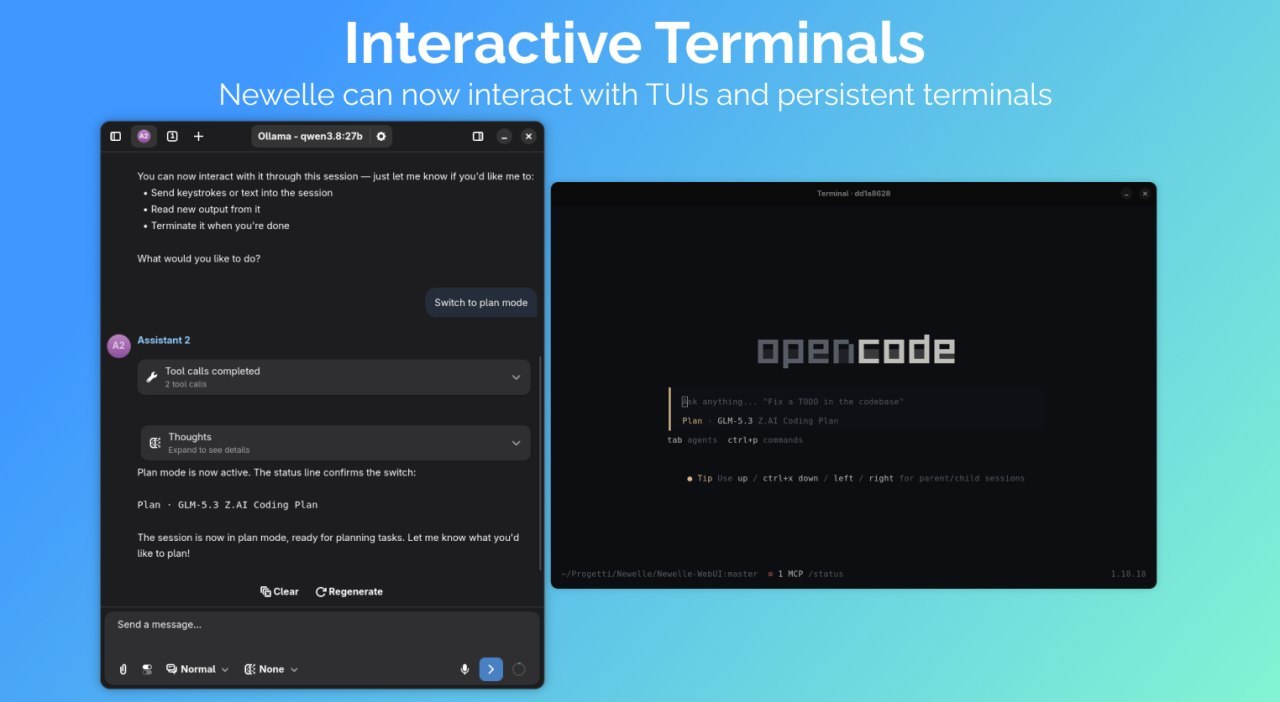Click the orange Tip line in Terminal
Screen dimensions: 1280x702
[x=856, y=478]
